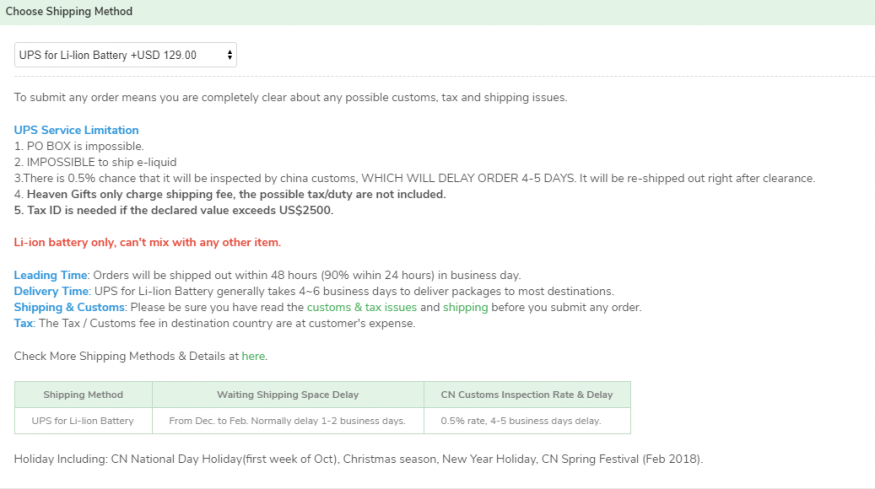Open the UPS for Li-Iion Battery shipping dropdown

125,55
